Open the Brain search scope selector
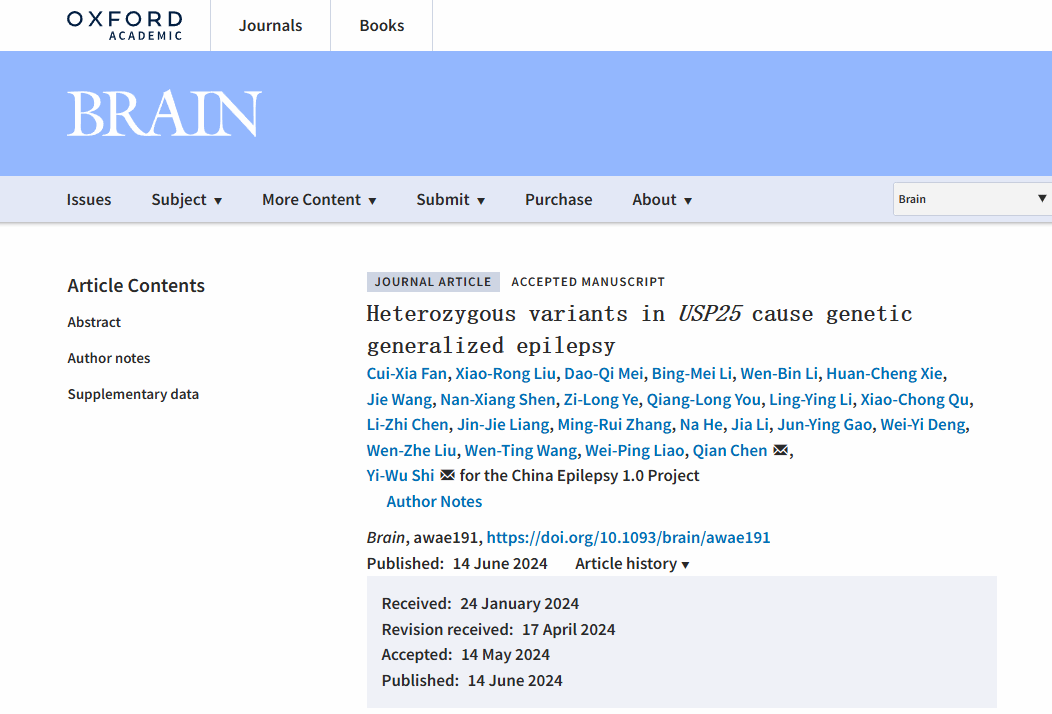The width and height of the screenshot is (1052, 714). click(971, 199)
